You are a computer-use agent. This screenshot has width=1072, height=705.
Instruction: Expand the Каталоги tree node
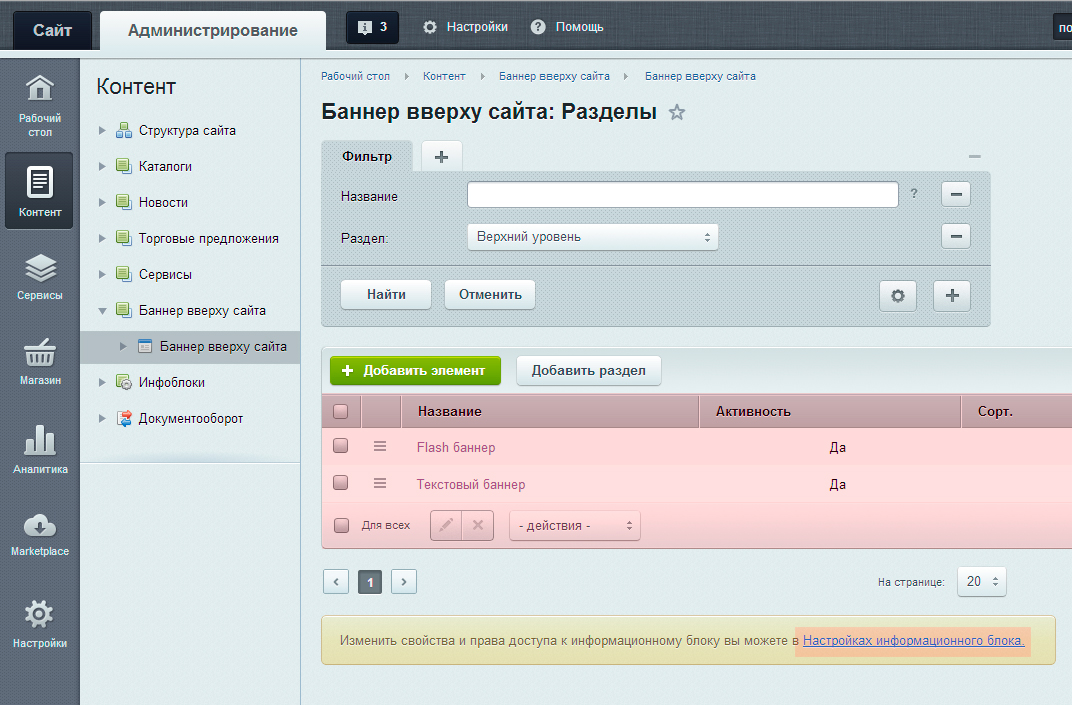(102, 166)
